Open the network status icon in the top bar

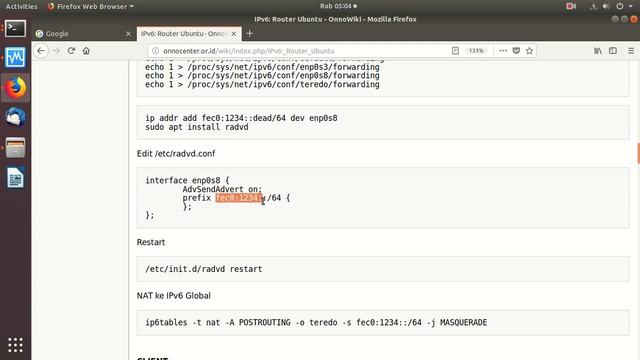click(x=593, y=6)
